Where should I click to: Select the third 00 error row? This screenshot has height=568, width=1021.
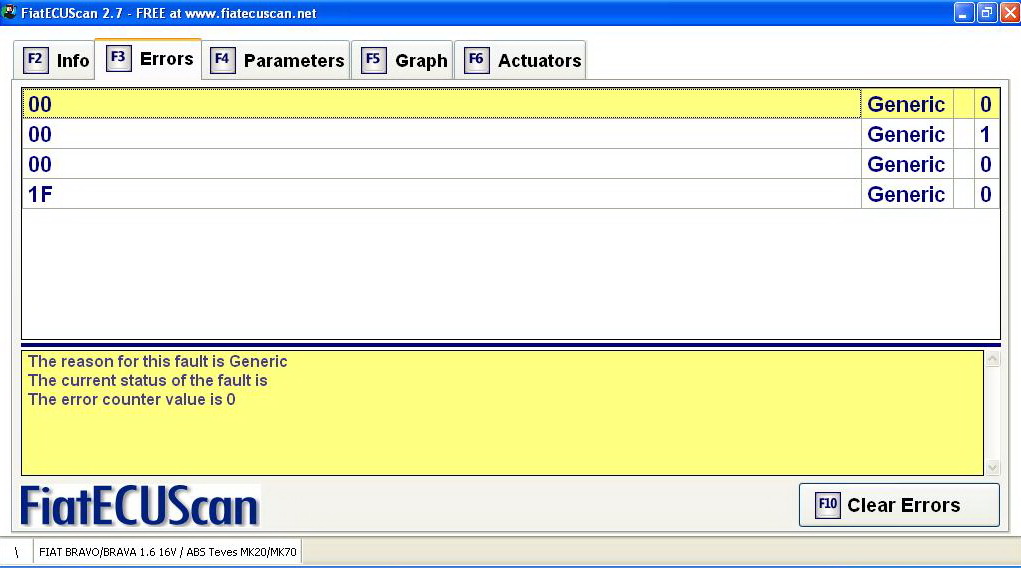click(x=511, y=164)
